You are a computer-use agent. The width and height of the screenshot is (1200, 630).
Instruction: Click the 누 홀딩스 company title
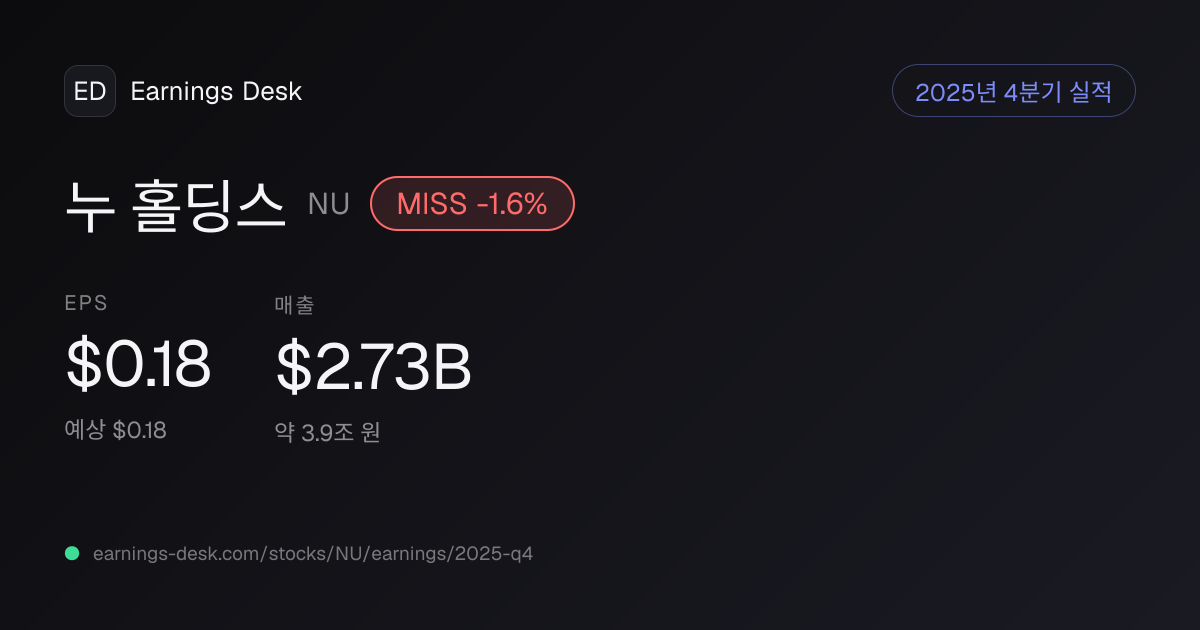[x=176, y=204]
